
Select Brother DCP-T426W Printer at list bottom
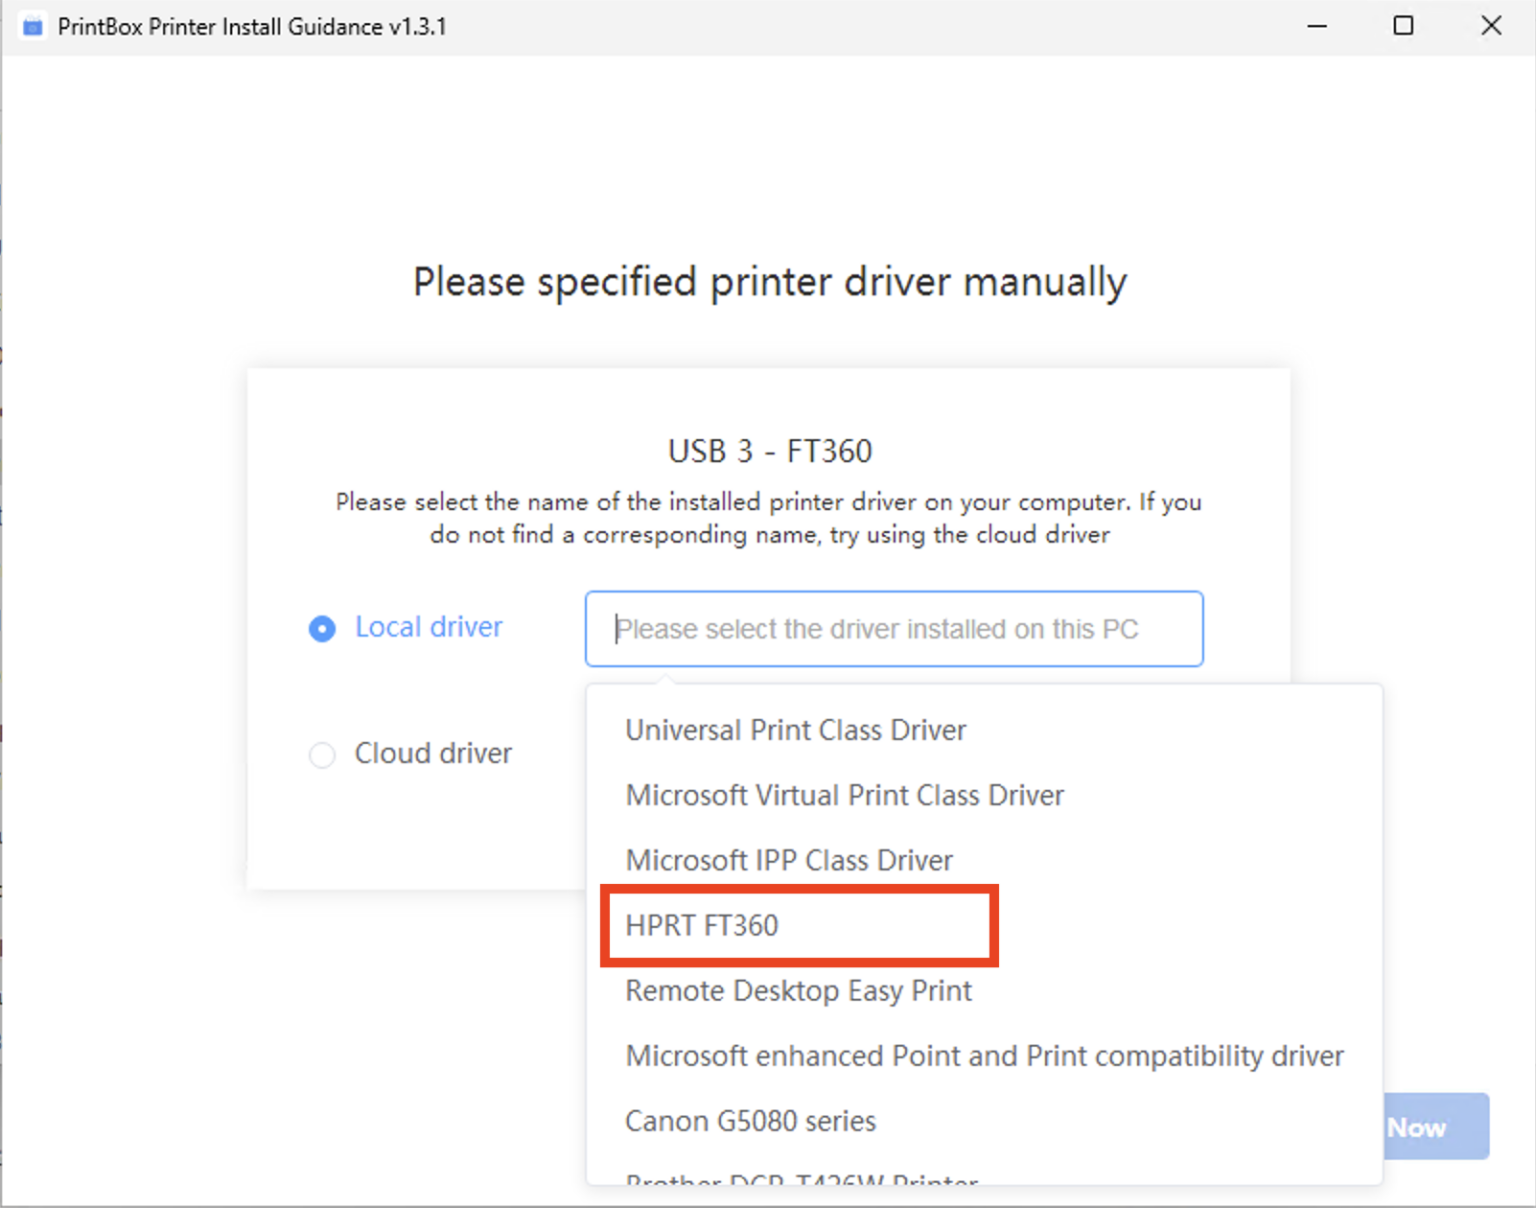[x=800, y=1183]
